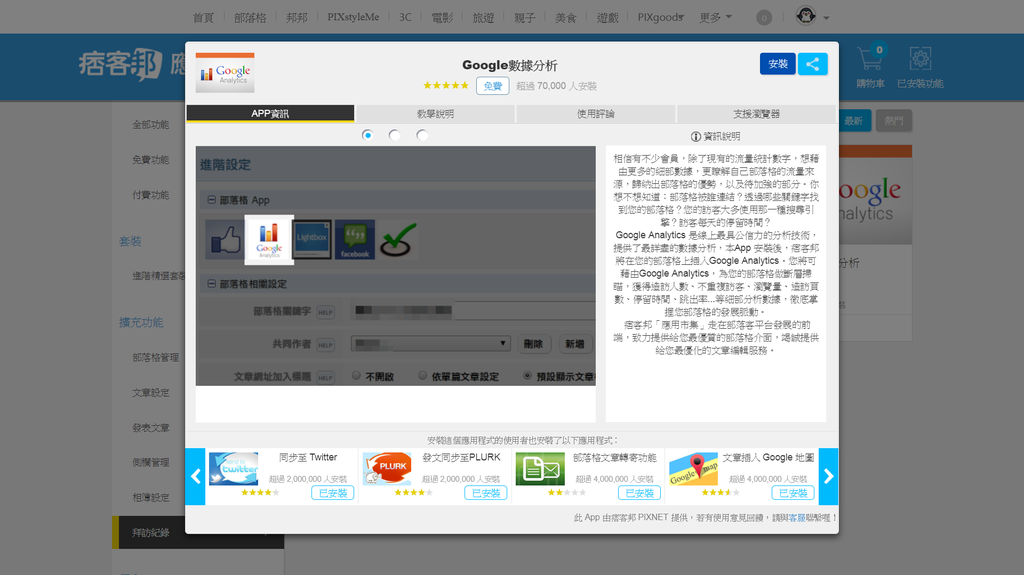
Task: Open 首頁 in top navigation
Action: click(203, 18)
